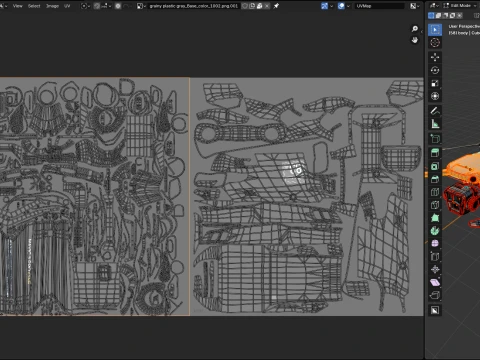Viewport: 480px width, 360px height.
Task: Open the UV editor View menu
Action: tap(18, 6)
